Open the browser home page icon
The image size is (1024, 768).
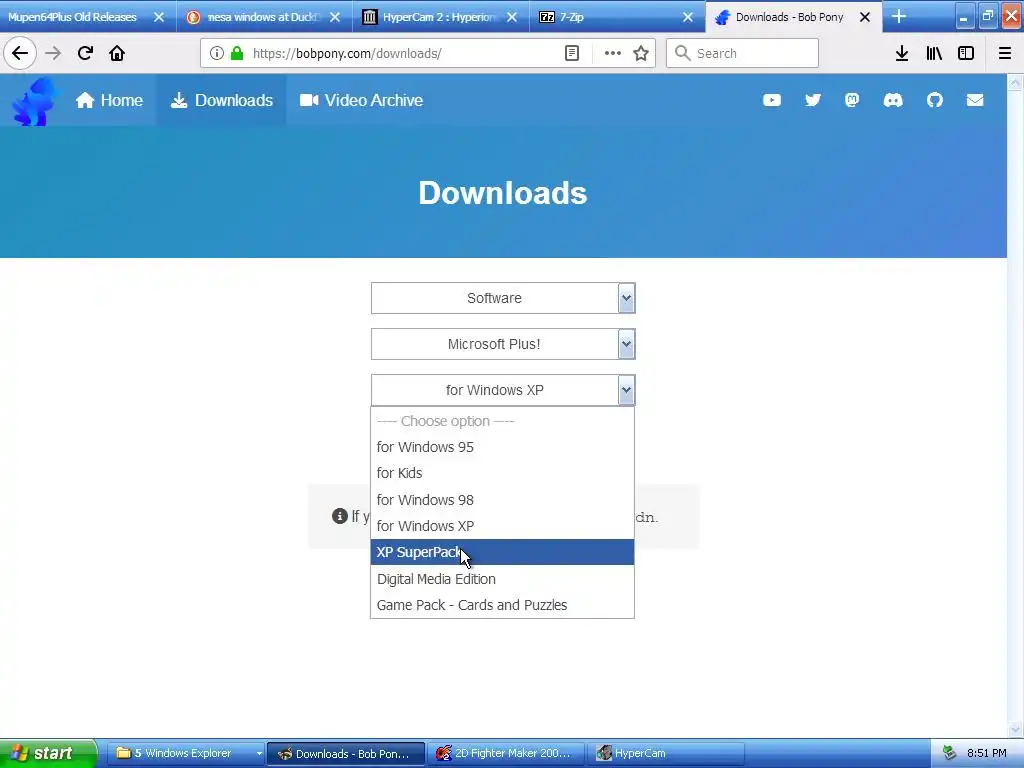coord(117,53)
